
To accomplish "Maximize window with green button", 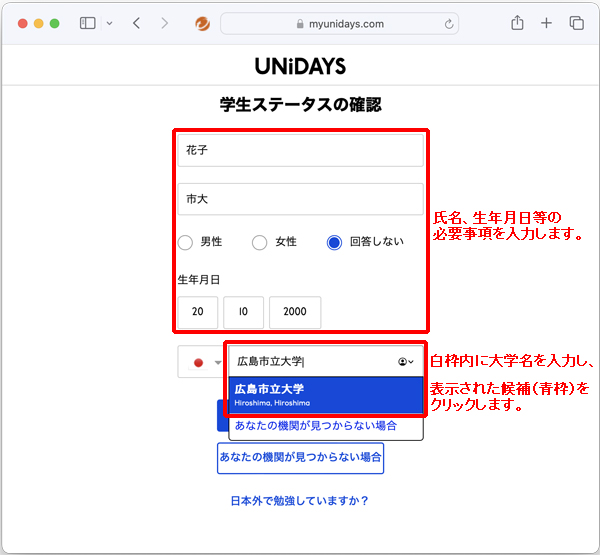I will pyautogui.click(x=55, y=23).
